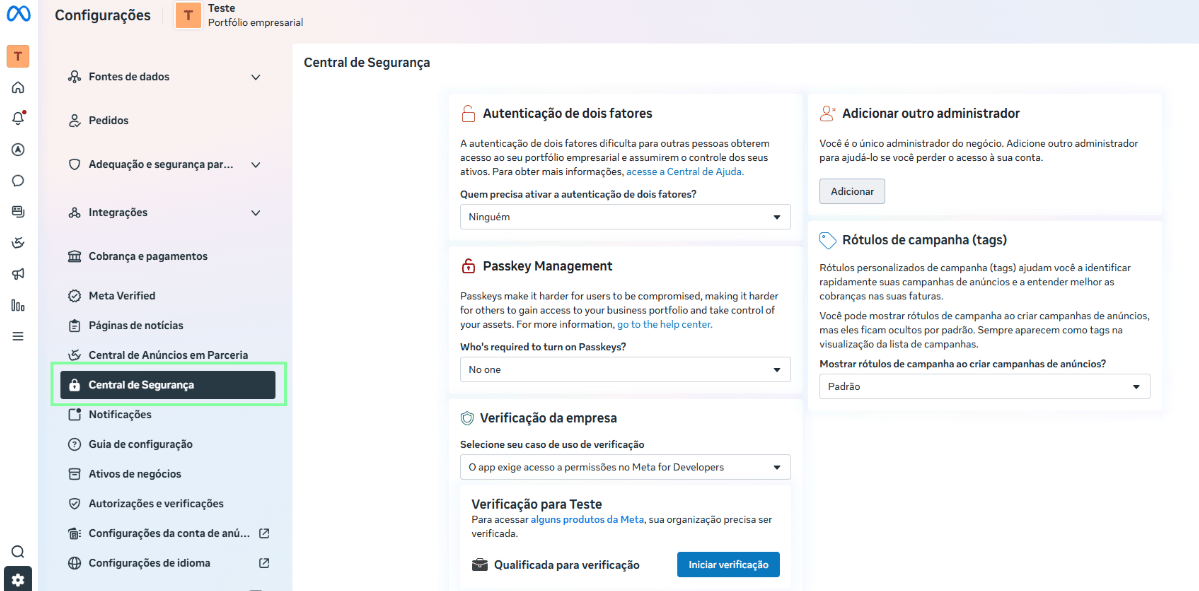This screenshot has width=1199, height=591.
Task: Click the Portfólio empresarial label
Action: [x=256, y=23]
